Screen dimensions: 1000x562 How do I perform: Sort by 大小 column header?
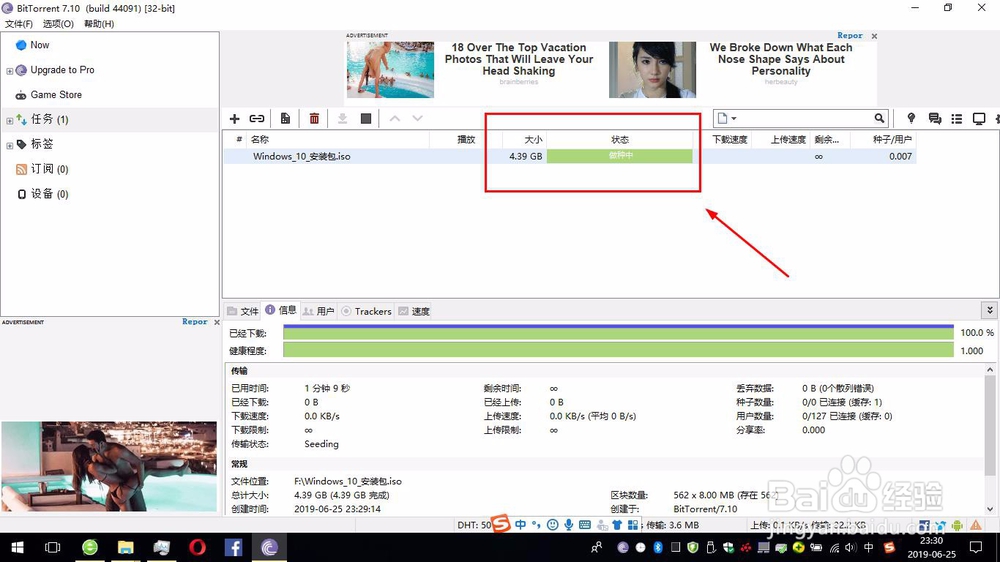(x=523, y=139)
